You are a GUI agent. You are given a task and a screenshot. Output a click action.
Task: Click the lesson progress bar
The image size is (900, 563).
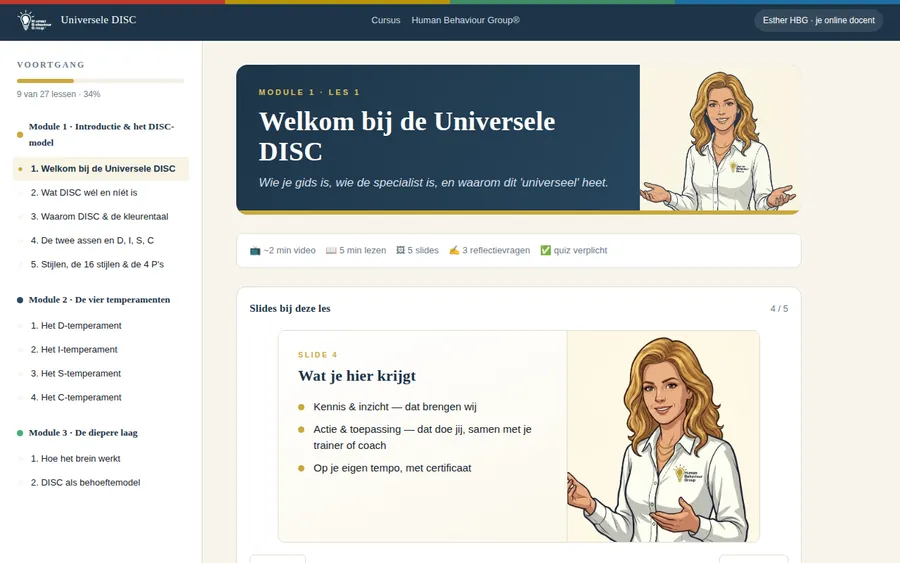coord(100,81)
